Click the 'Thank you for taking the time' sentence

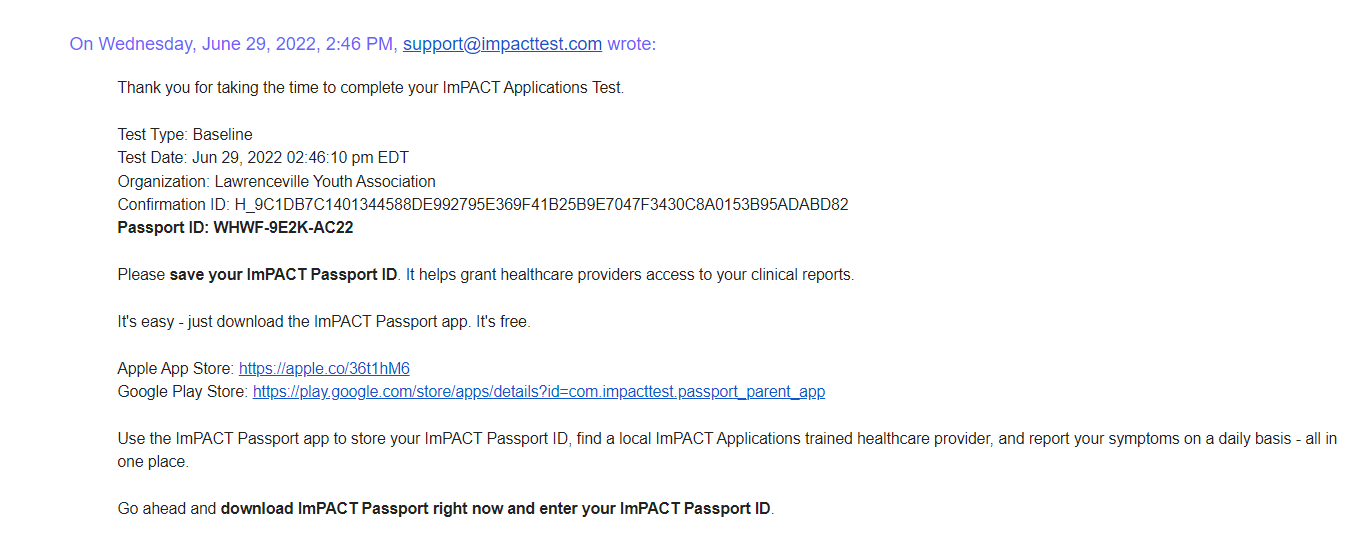(x=371, y=88)
